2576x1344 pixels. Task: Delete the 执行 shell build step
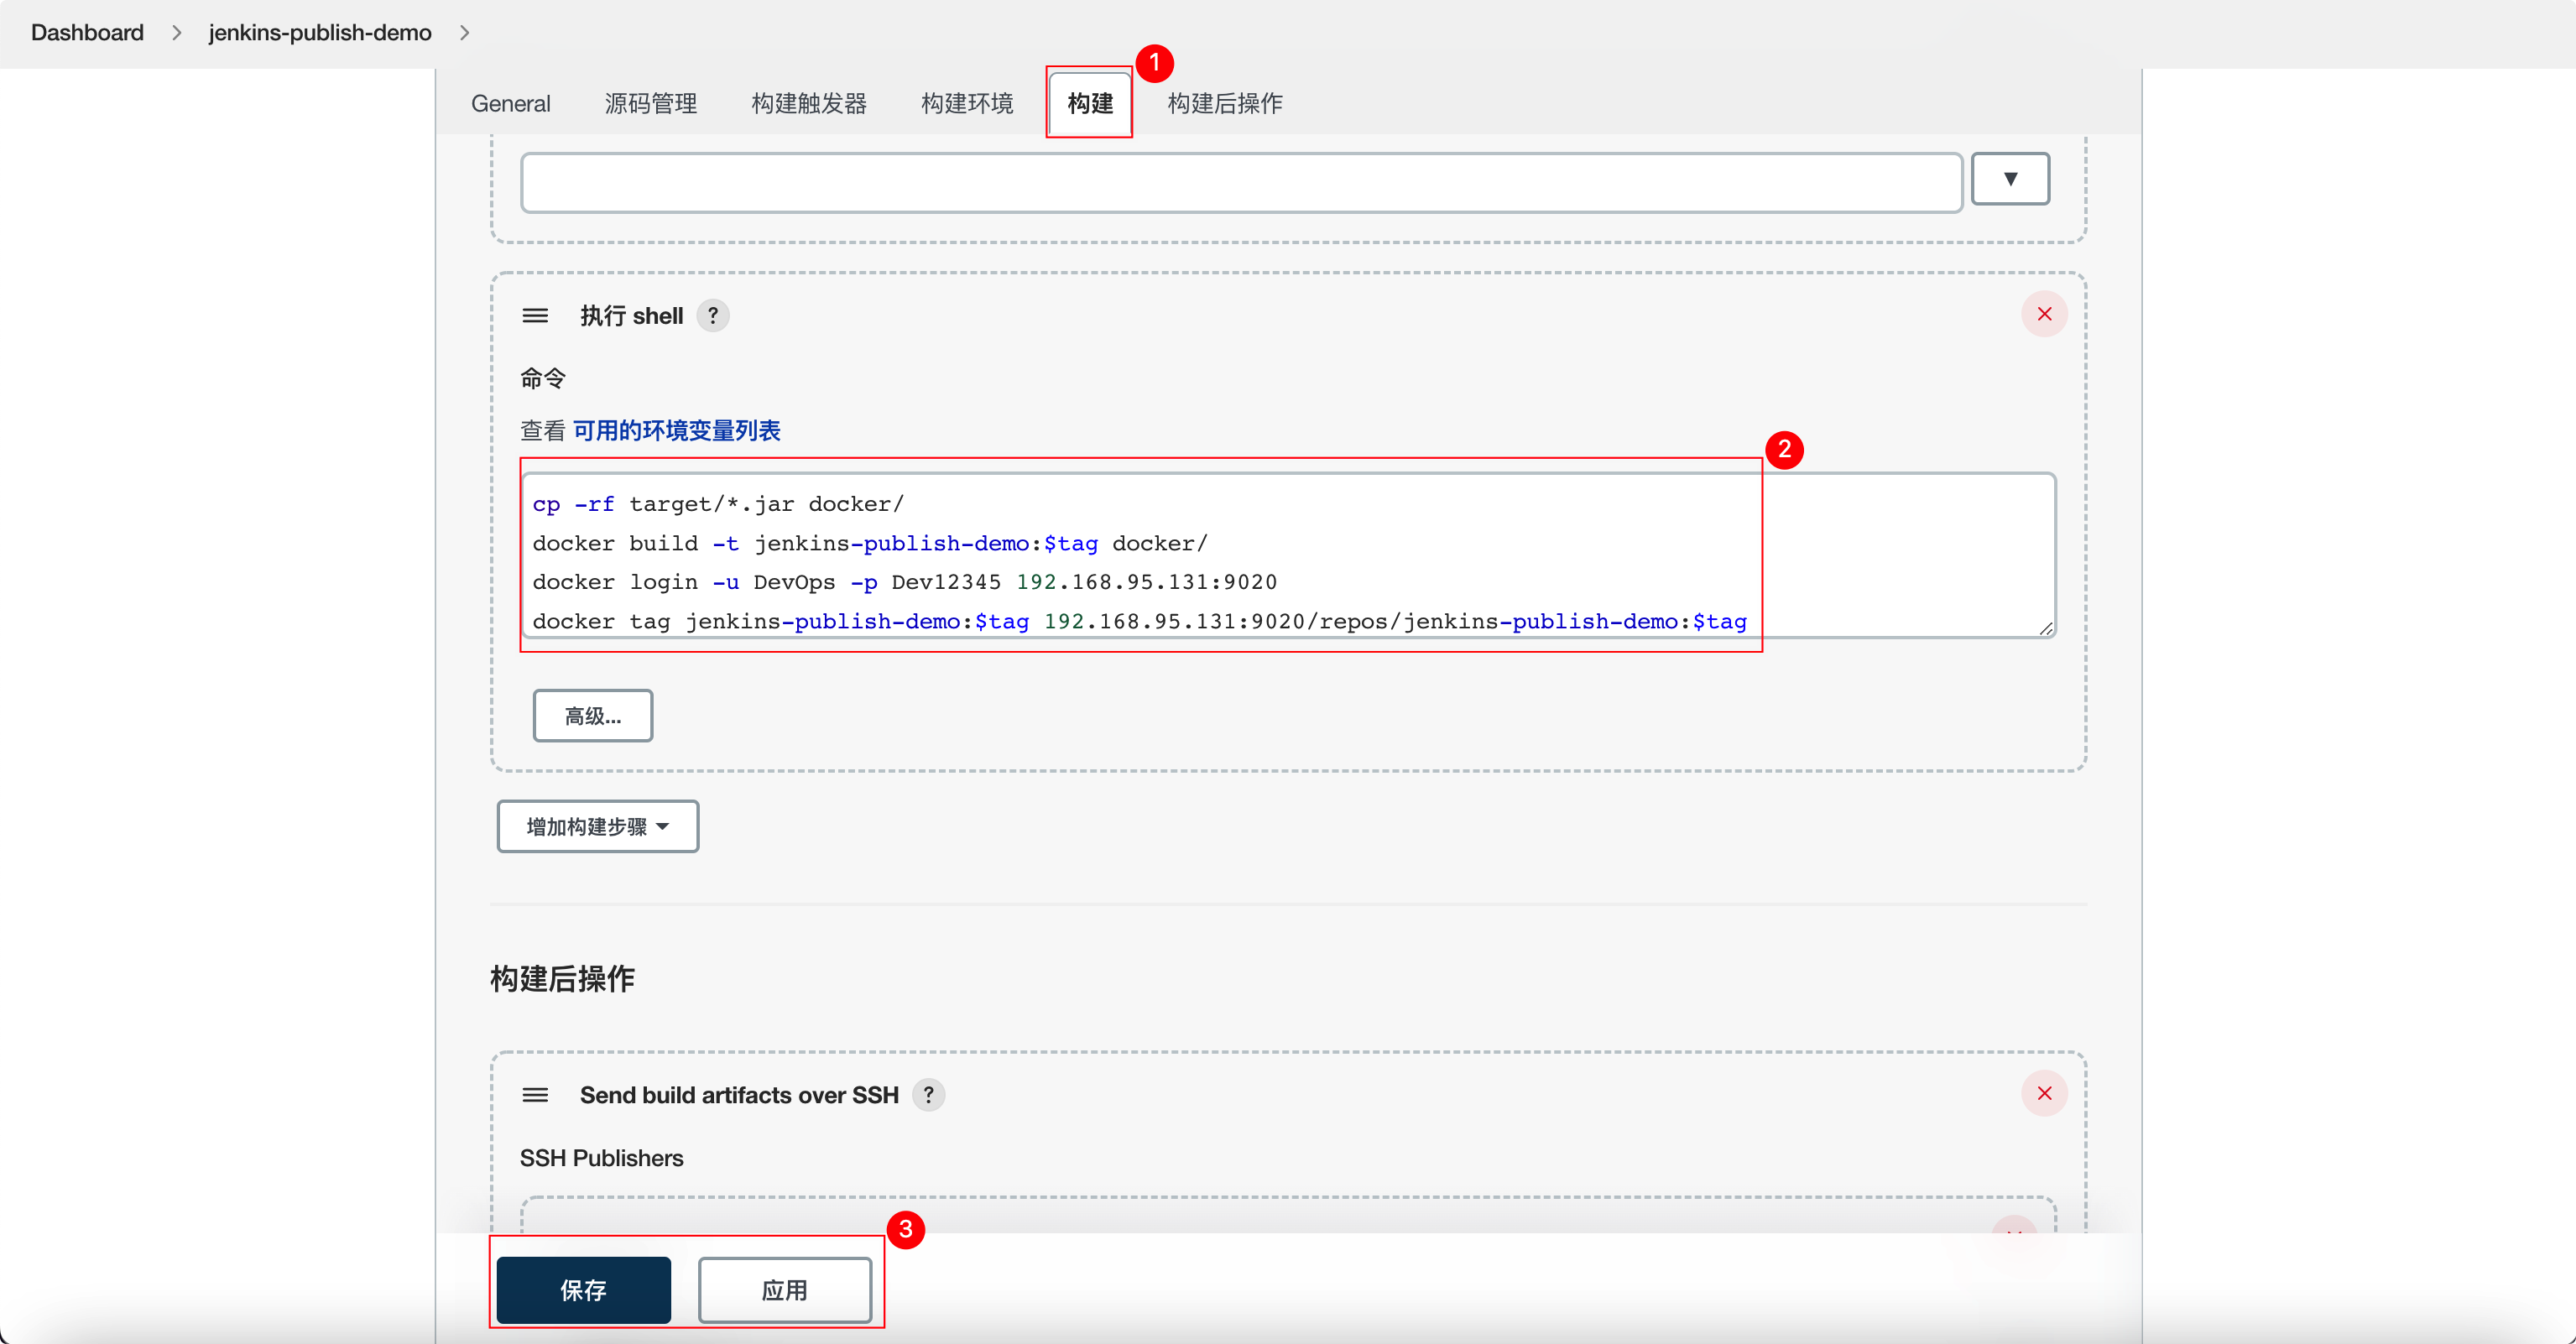pos(2043,314)
